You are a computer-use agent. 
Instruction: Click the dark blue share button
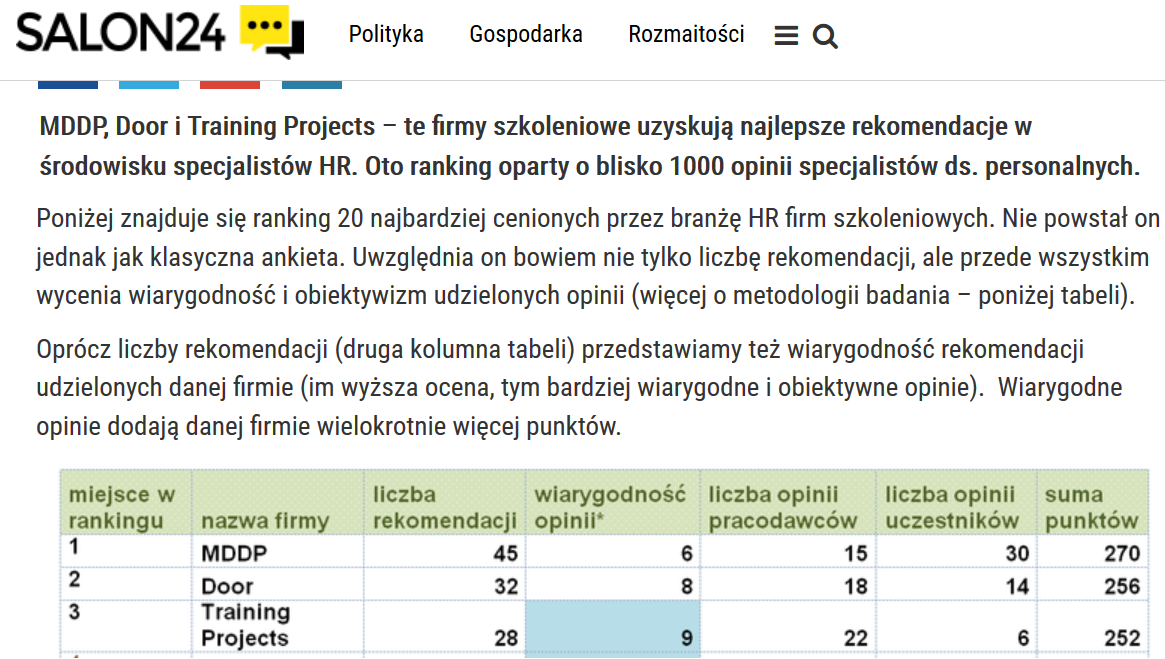point(68,85)
